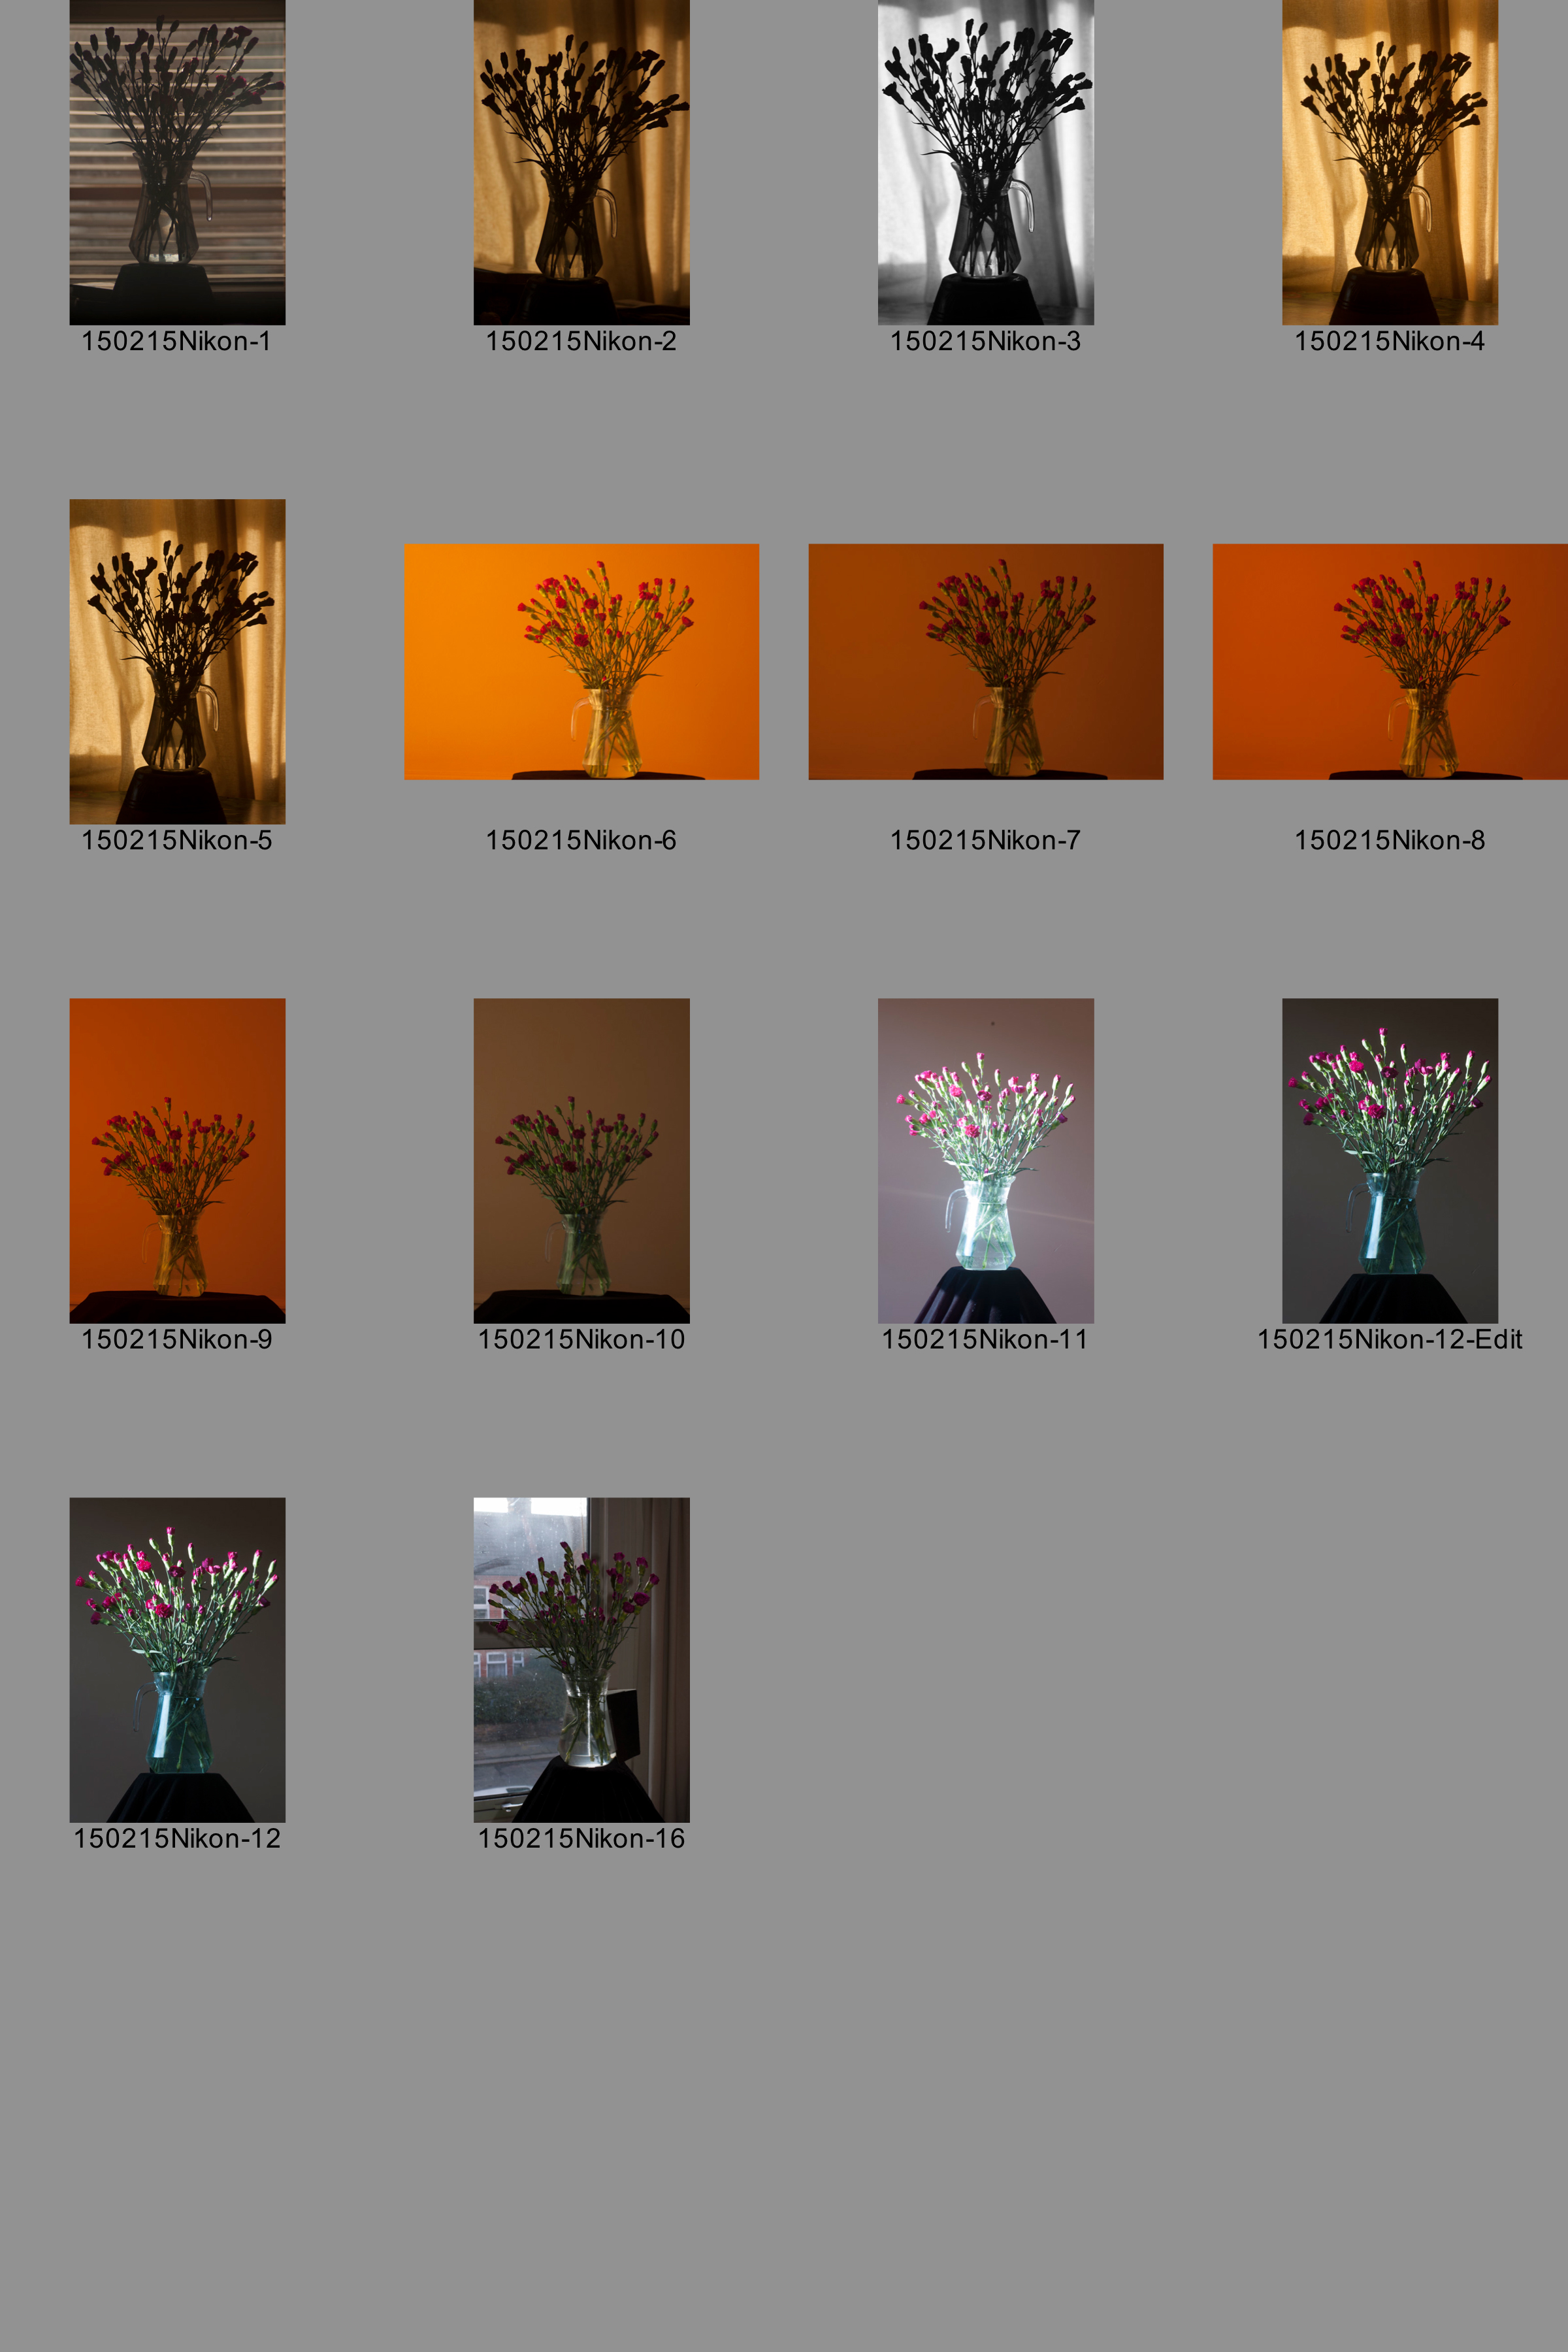Image resolution: width=1568 pixels, height=2352 pixels.
Task: Select the 150215Nikon-5 silhouette thumbnail
Action: tap(177, 661)
